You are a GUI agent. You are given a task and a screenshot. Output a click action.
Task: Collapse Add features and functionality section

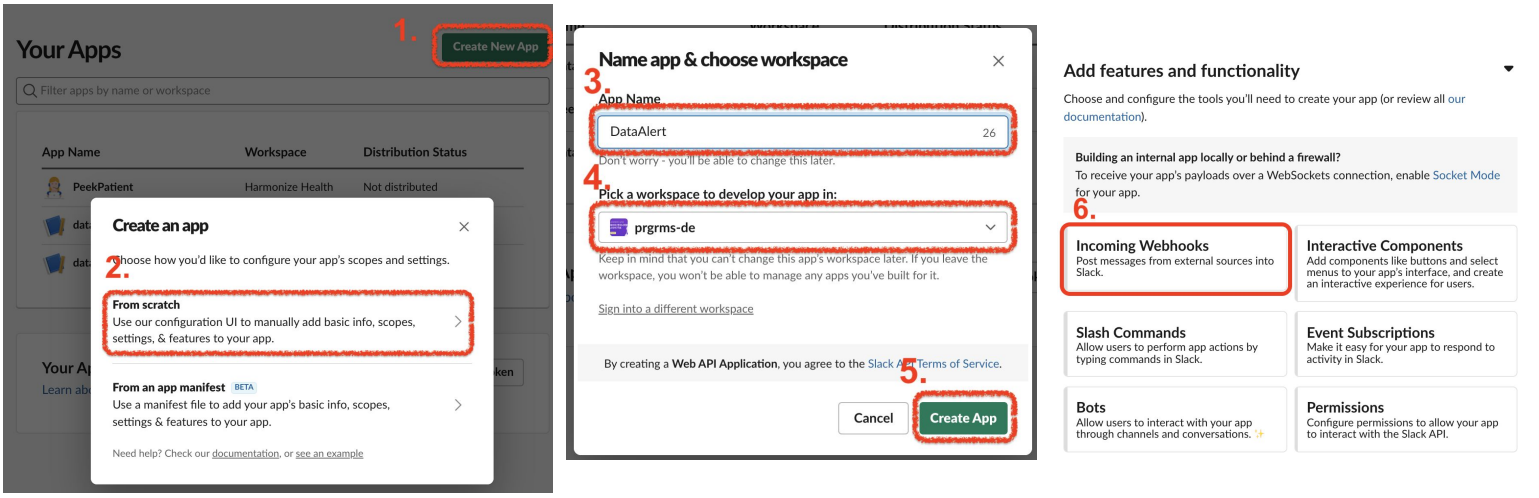tap(1509, 69)
